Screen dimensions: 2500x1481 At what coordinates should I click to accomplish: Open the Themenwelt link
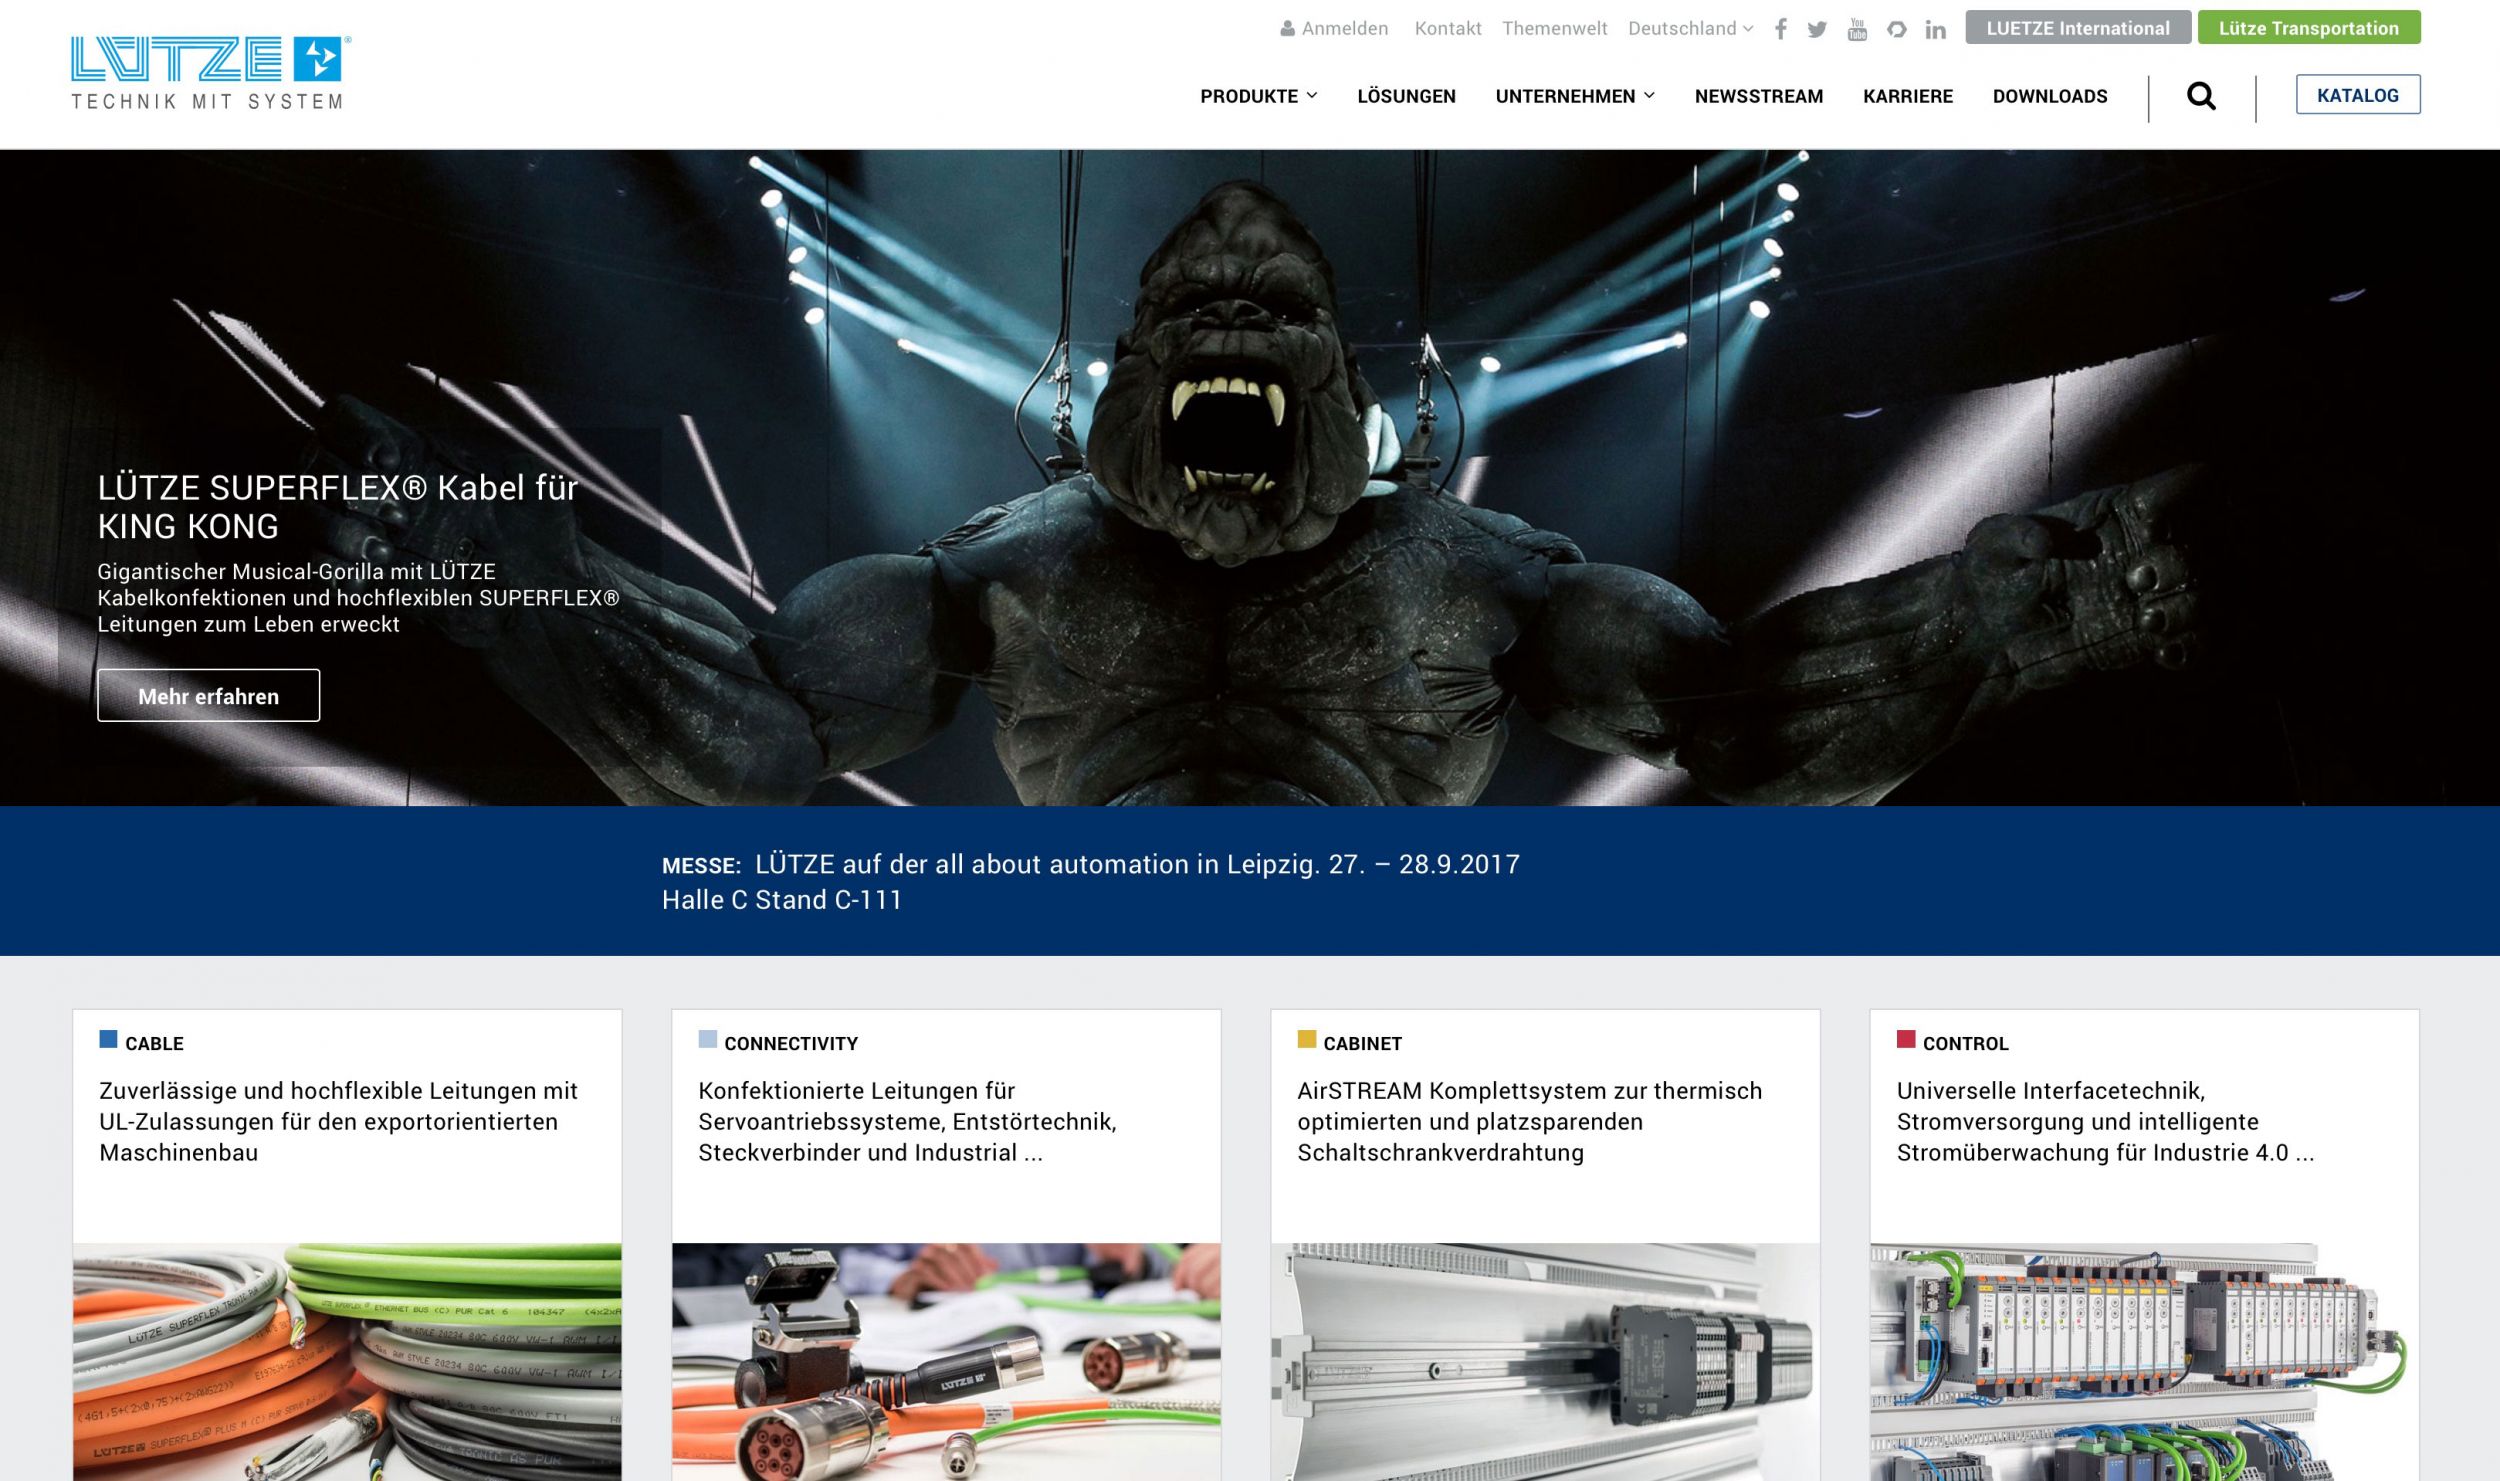[x=1554, y=29]
